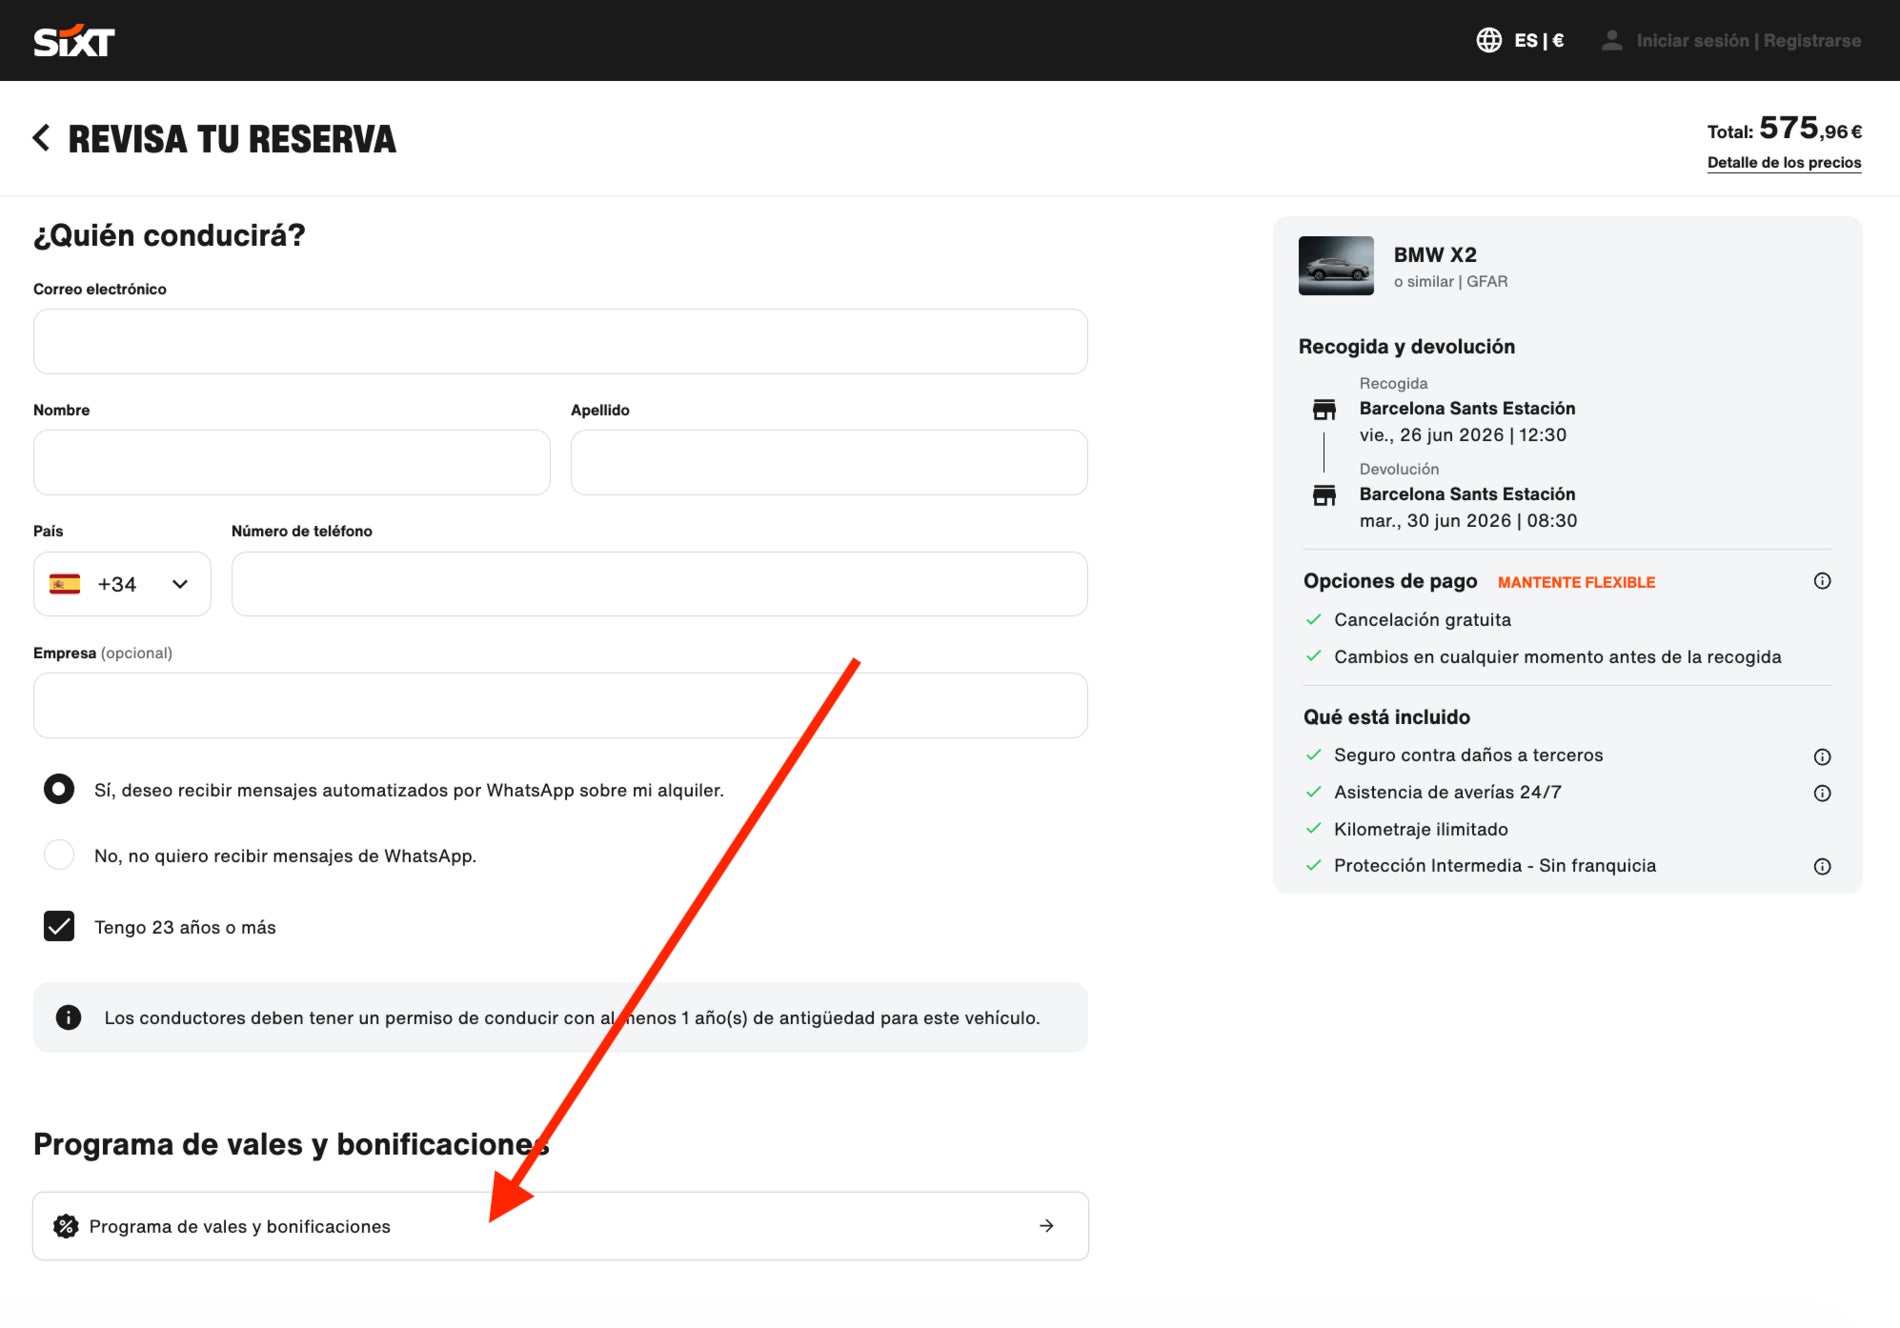
Task: Click the Devolución store icon
Action: (x=1324, y=495)
